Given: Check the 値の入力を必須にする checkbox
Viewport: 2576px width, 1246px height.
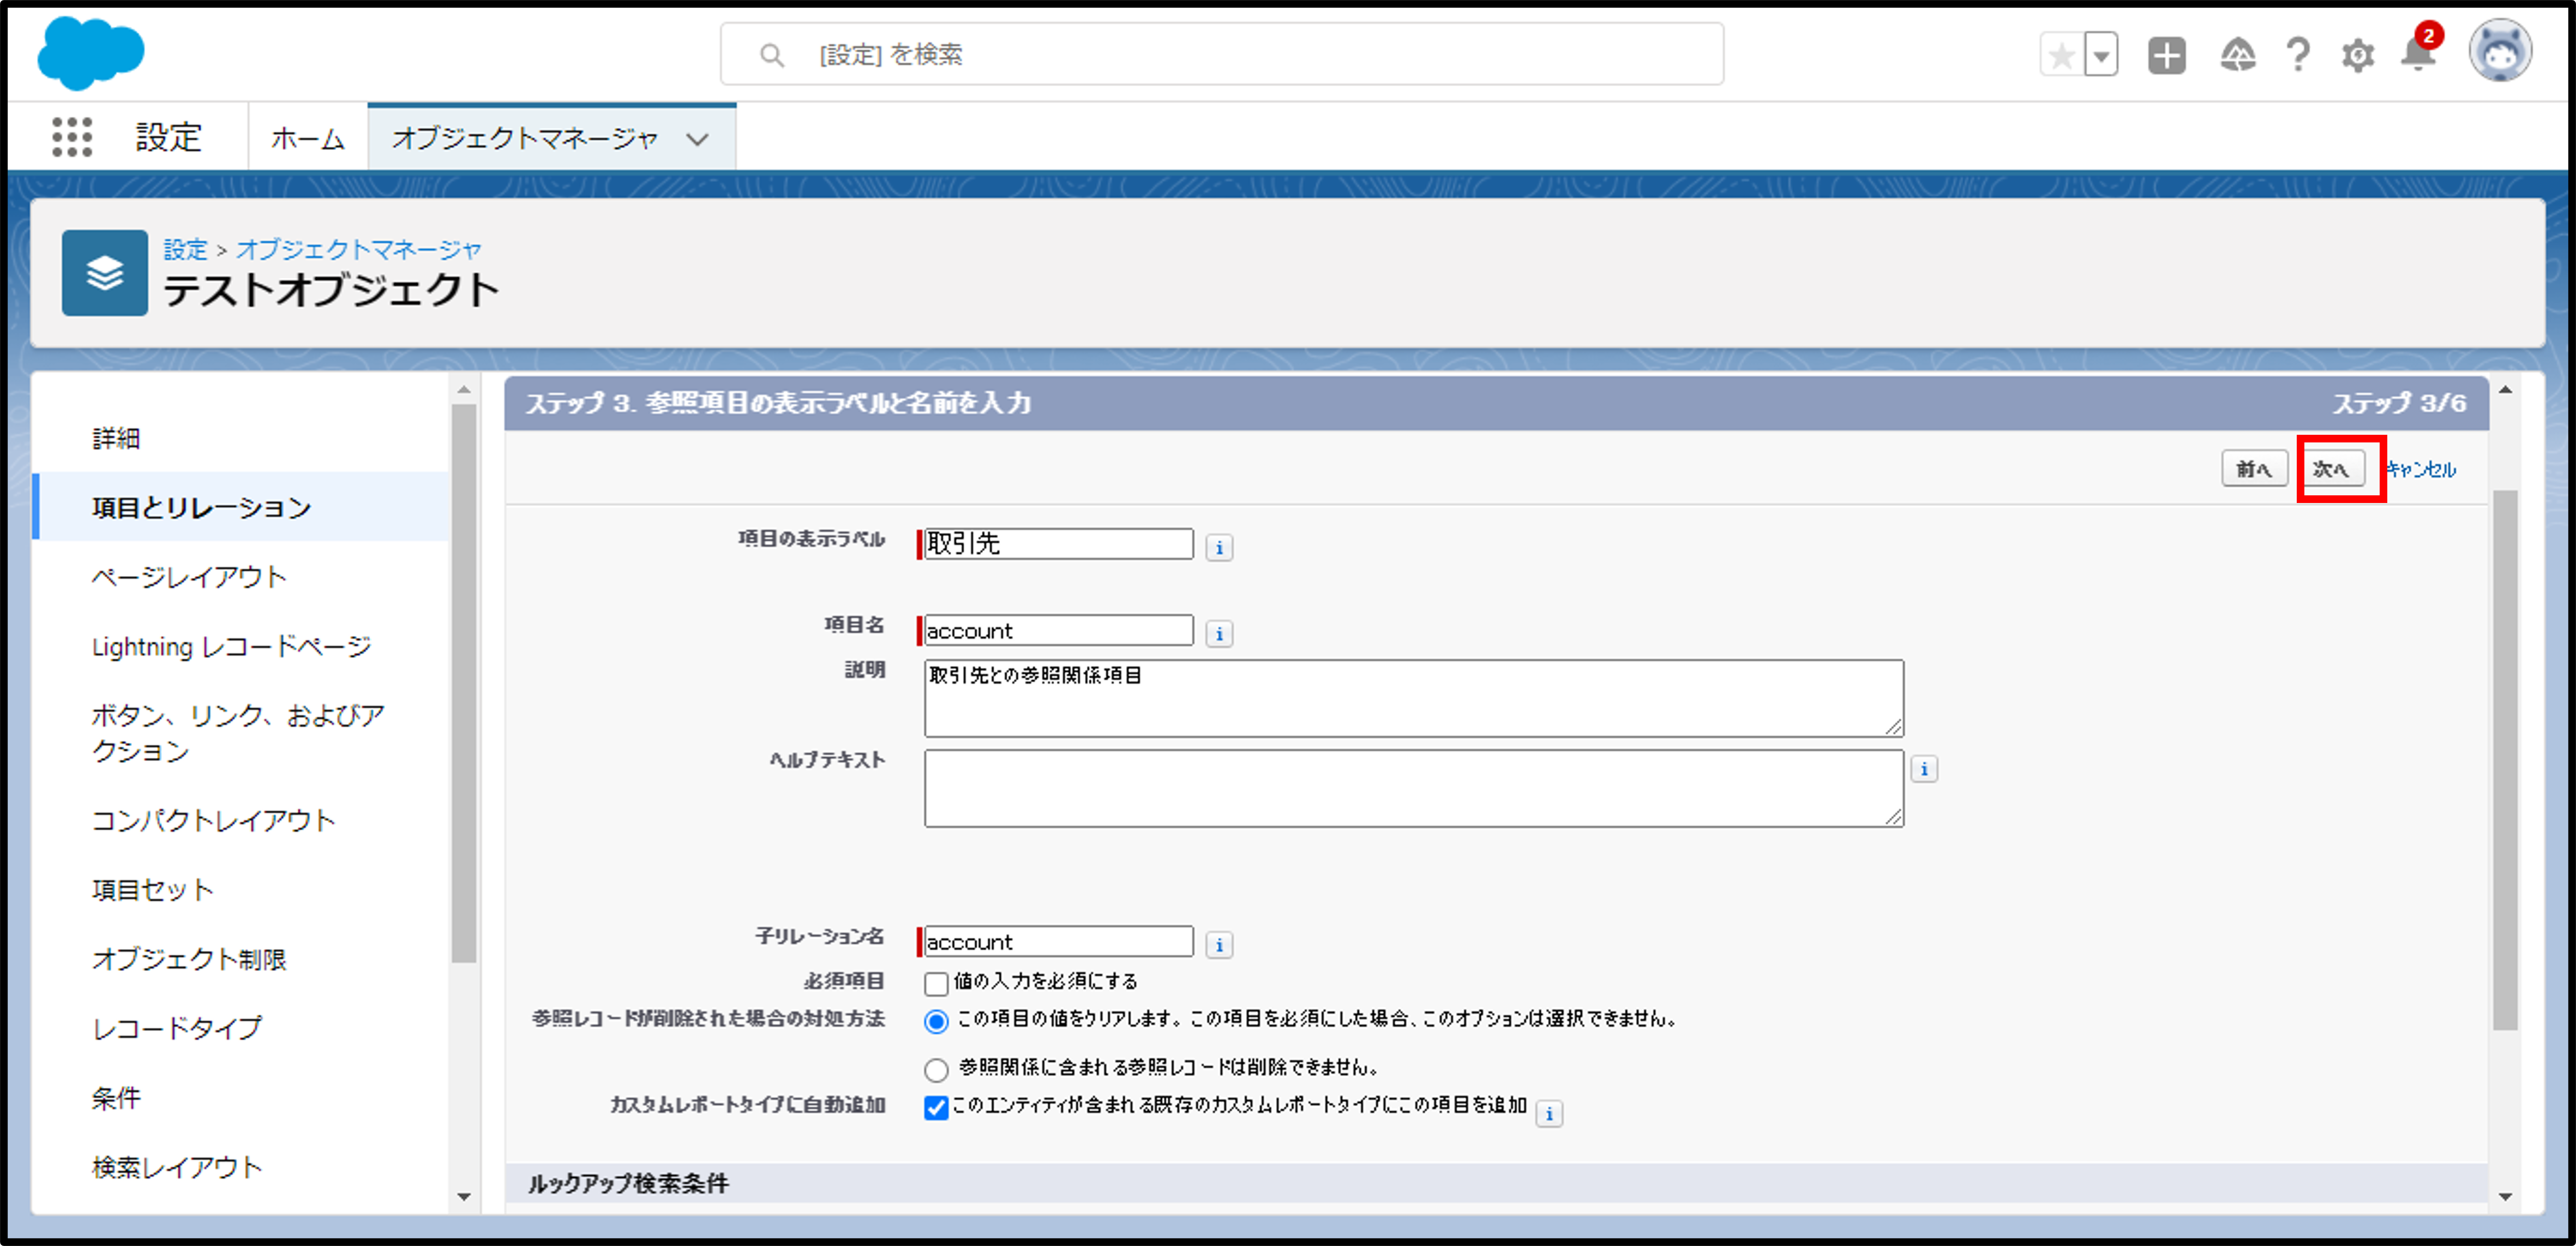Looking at the screenshot, I should click(936, 983).
